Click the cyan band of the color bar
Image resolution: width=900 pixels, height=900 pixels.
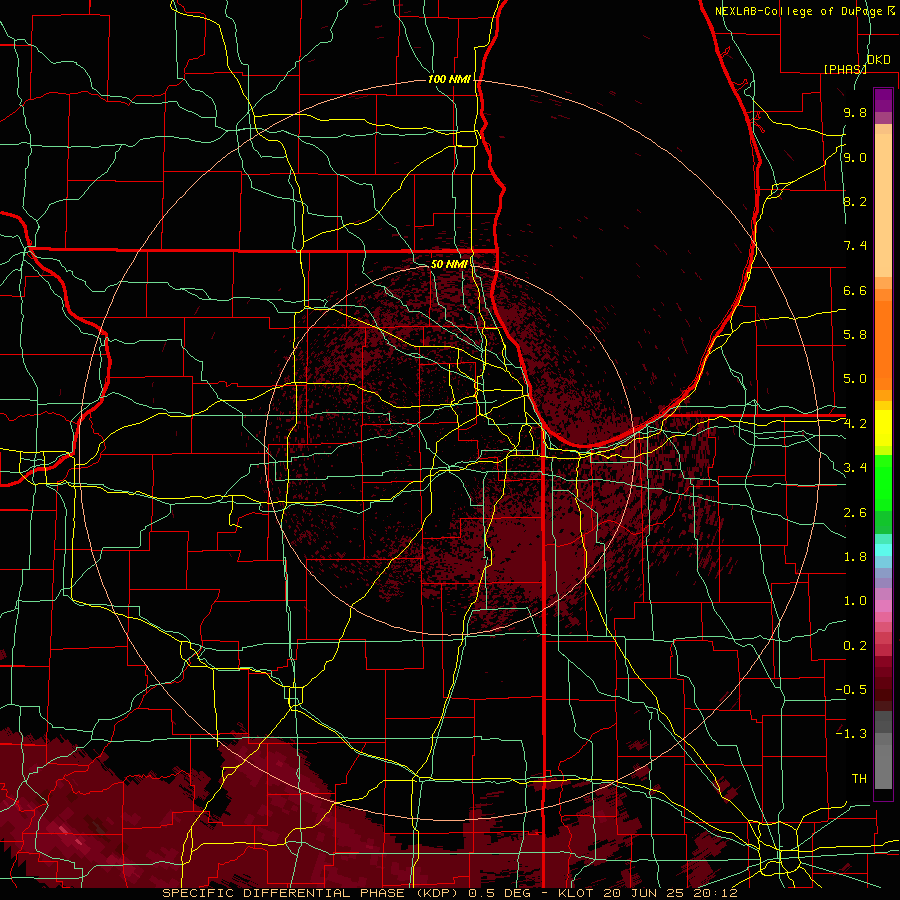point(883,550)
